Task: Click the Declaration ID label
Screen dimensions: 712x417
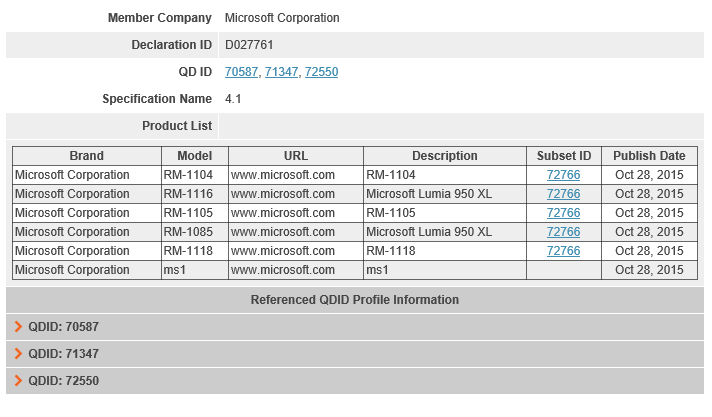Action: coord(172,45)
